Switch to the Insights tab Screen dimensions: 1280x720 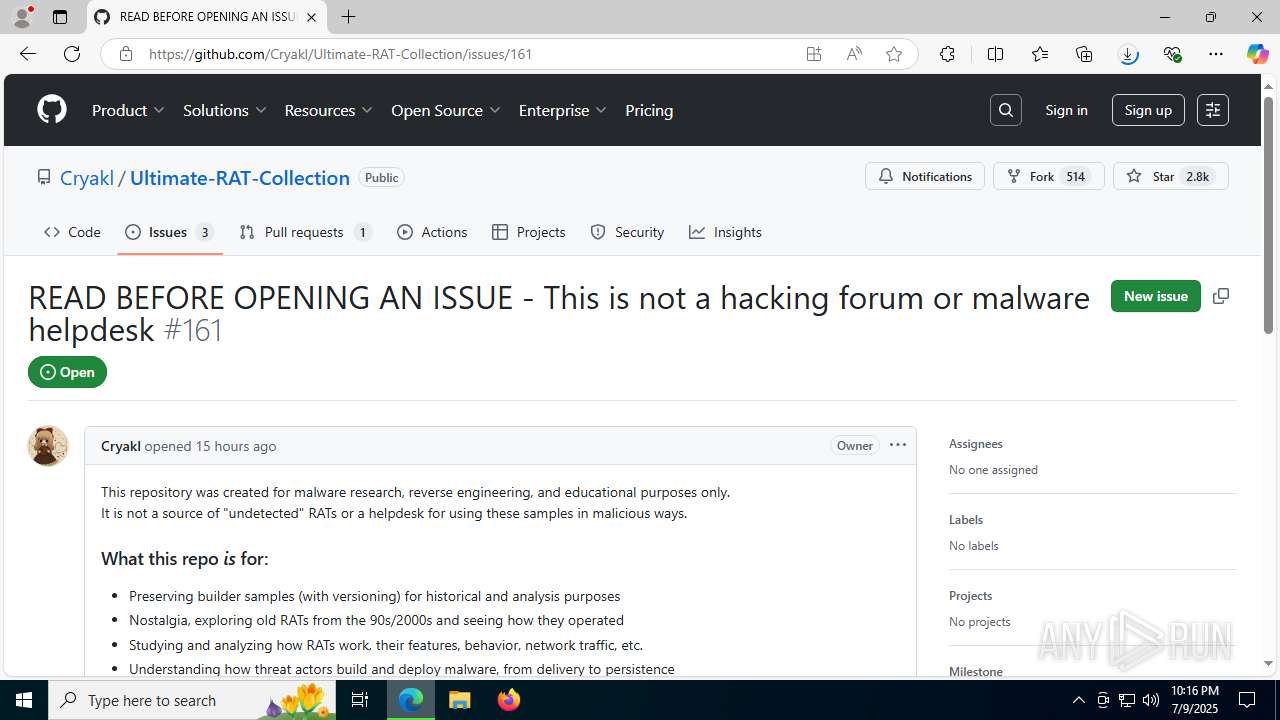click(725, 232)
